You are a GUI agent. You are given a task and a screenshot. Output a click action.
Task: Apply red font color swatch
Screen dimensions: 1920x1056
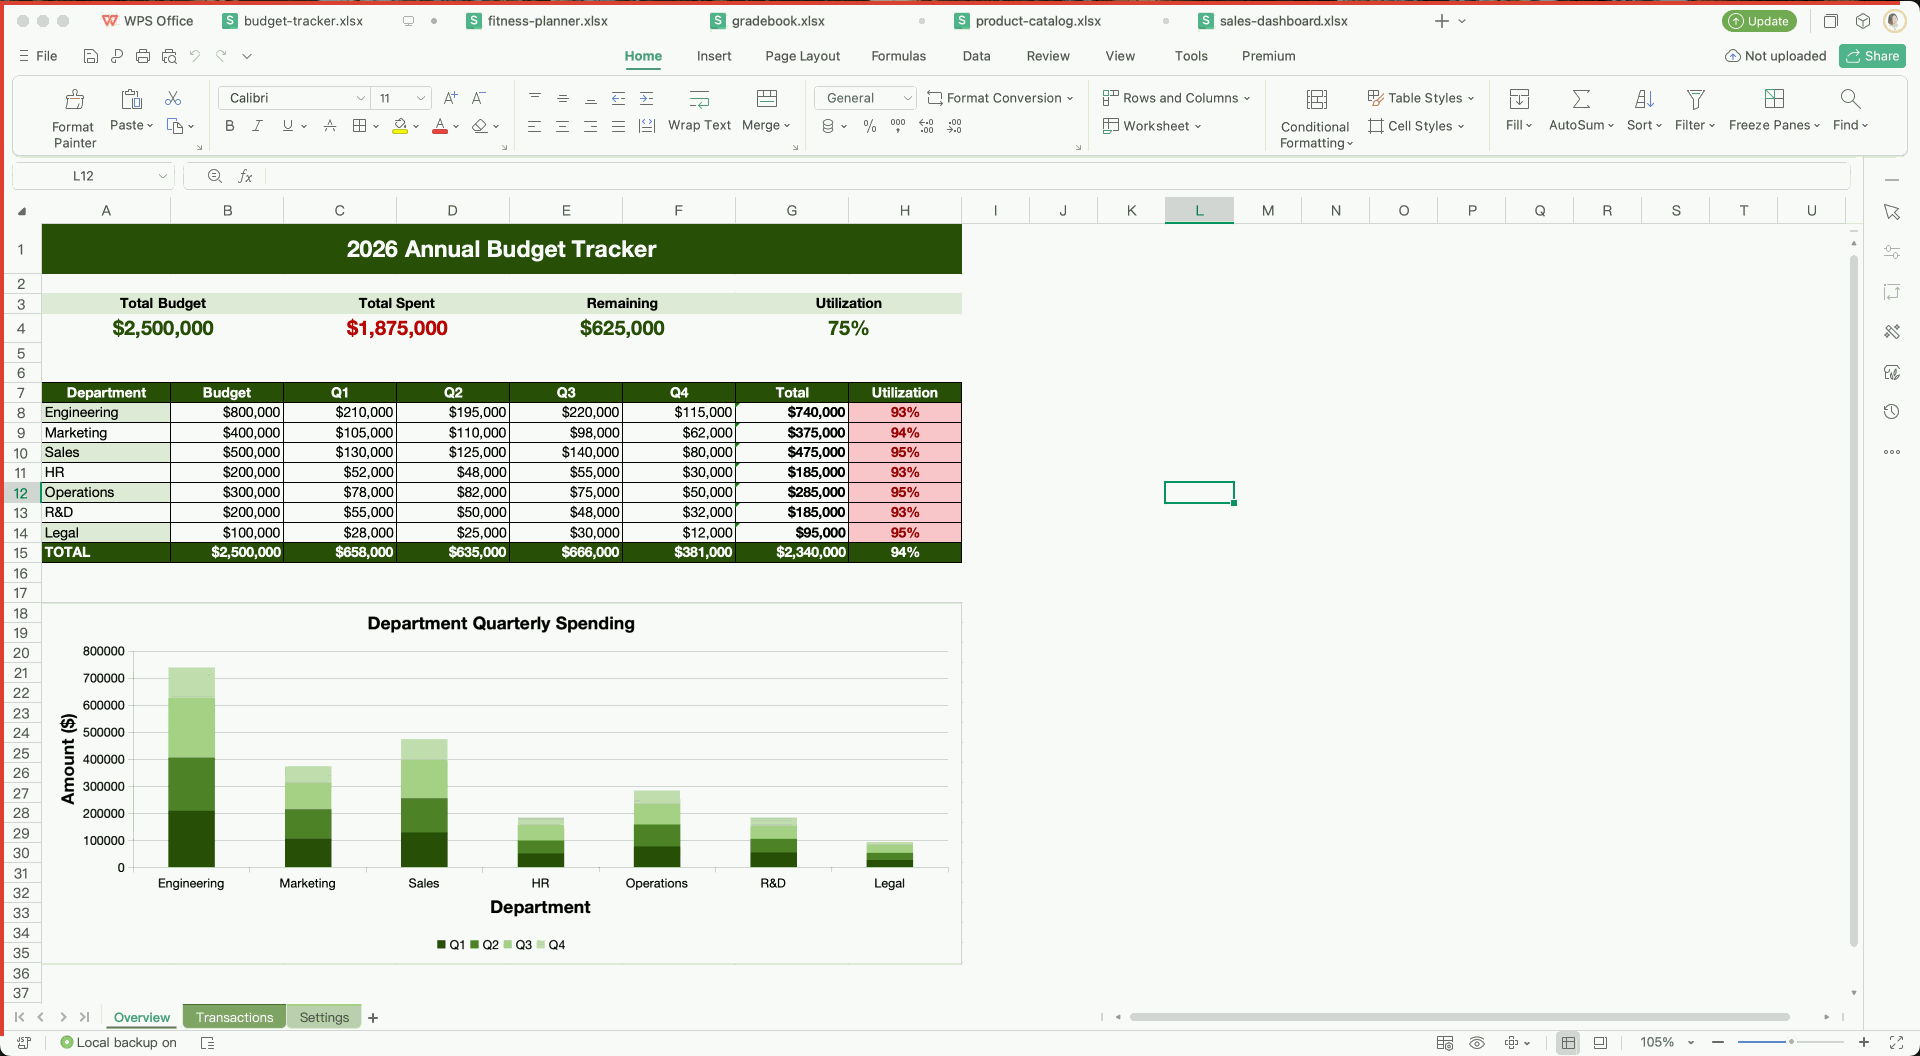click(x=440, y=126)
